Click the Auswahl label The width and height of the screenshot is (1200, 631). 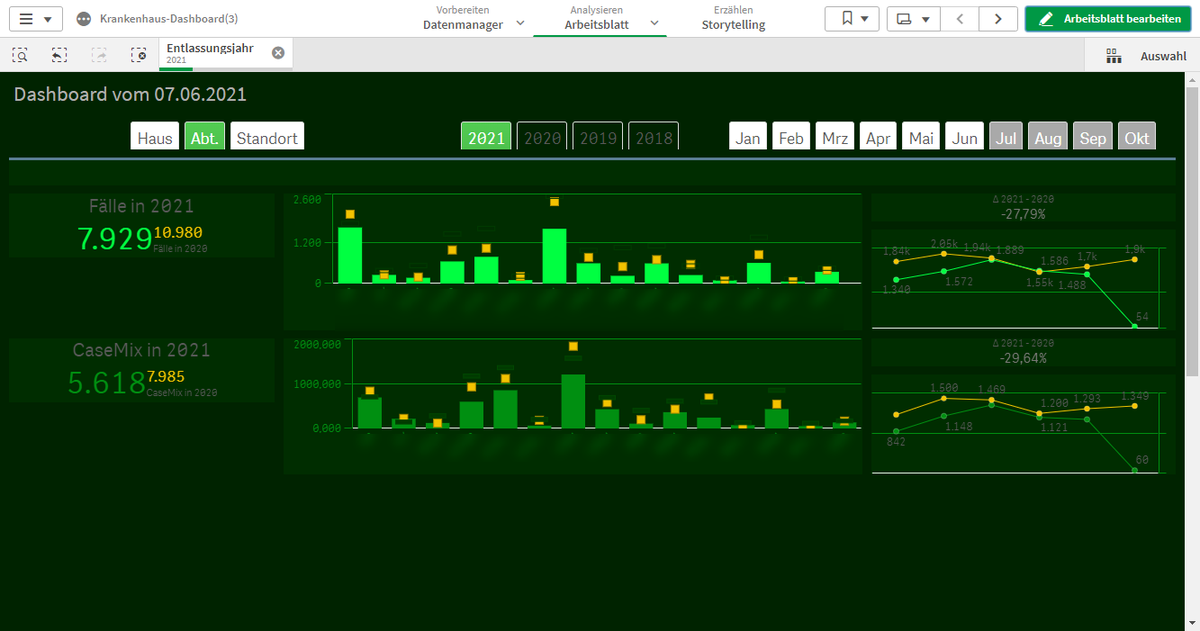pos(1163,56)
